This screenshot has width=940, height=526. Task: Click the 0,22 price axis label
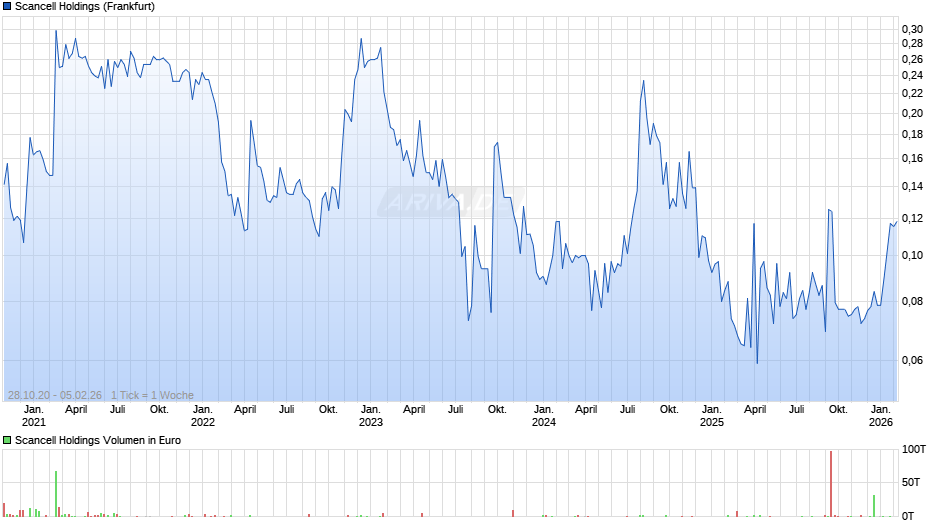coord(912,94)
